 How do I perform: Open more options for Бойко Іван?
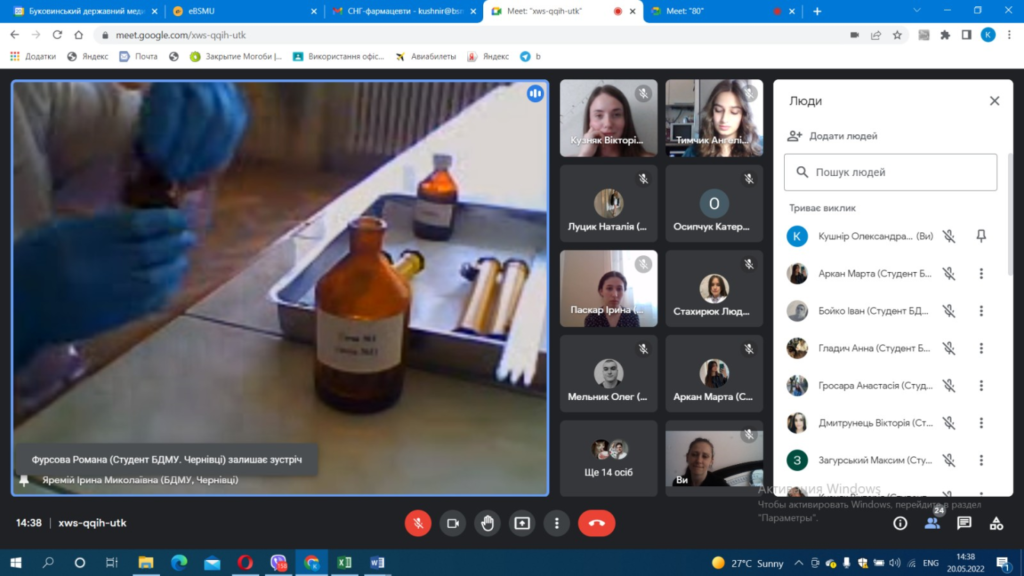[981, 311]
